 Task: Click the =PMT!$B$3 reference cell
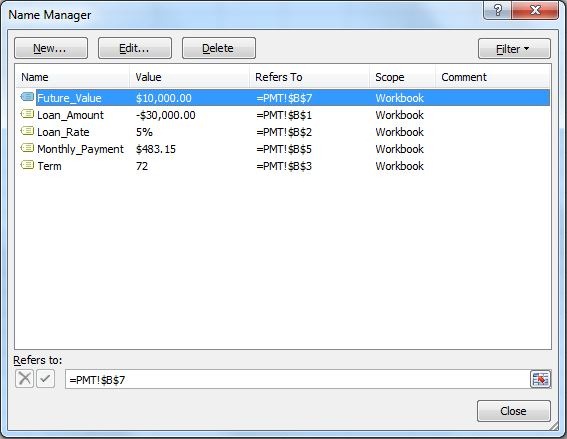284,166
